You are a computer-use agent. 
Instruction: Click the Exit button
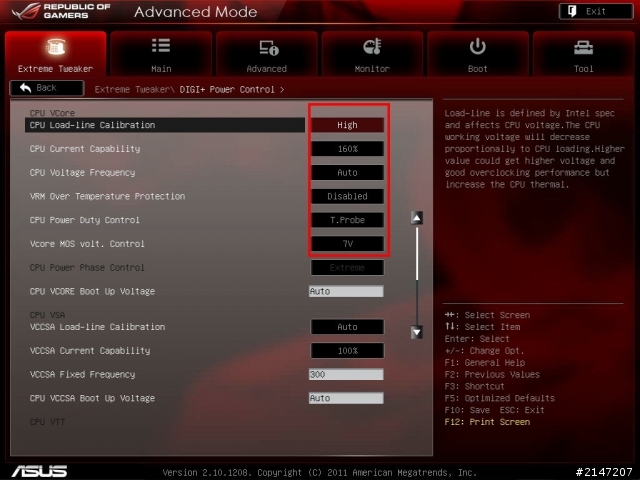596,11
